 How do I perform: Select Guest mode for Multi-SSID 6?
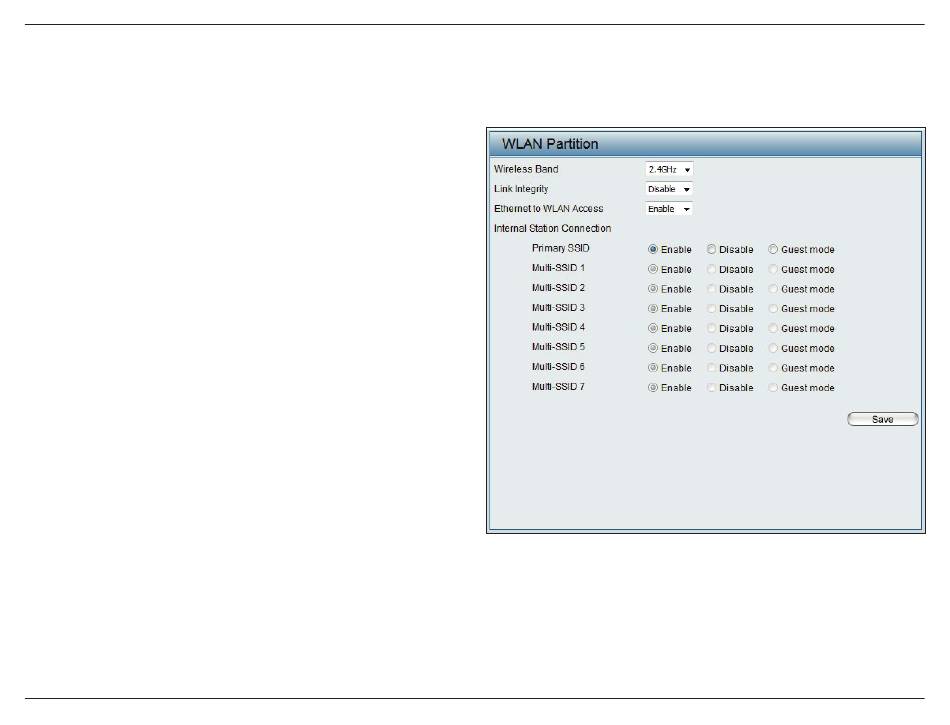click(773, 368)
